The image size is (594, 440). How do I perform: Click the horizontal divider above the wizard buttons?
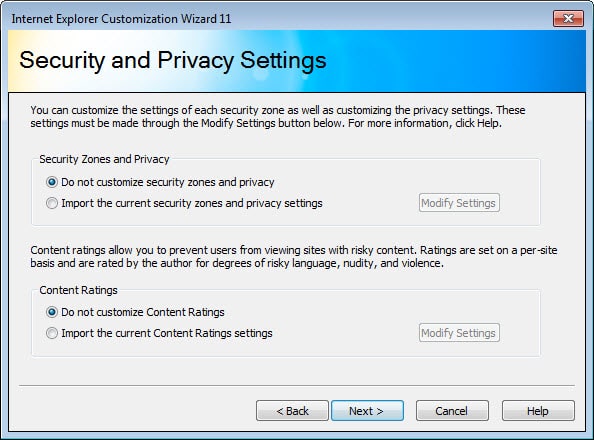pyautogui.click(x=297, y=386)
